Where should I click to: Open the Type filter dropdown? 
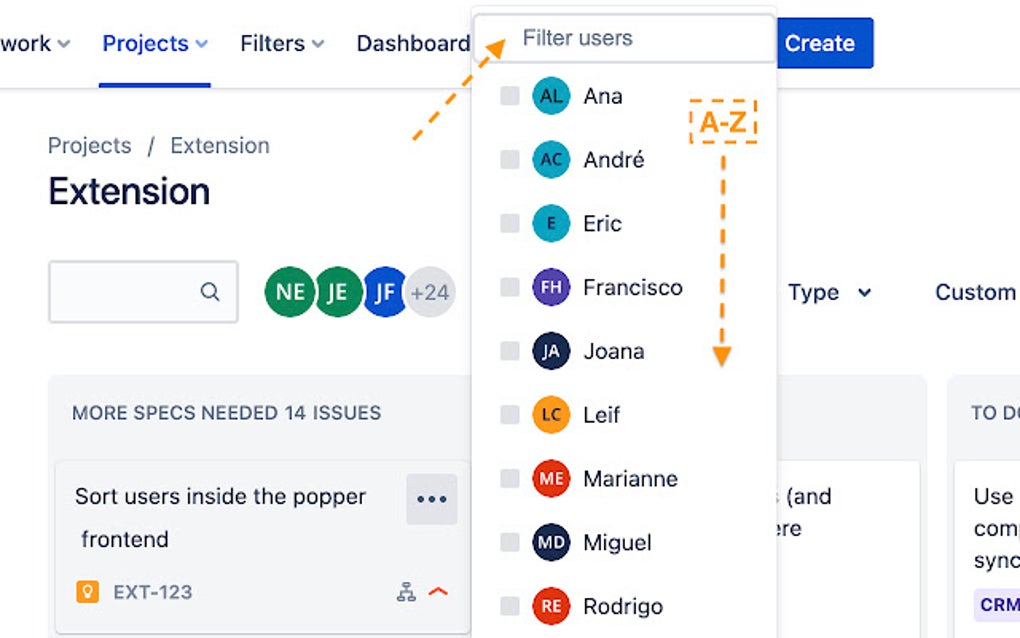click(820, 292)
